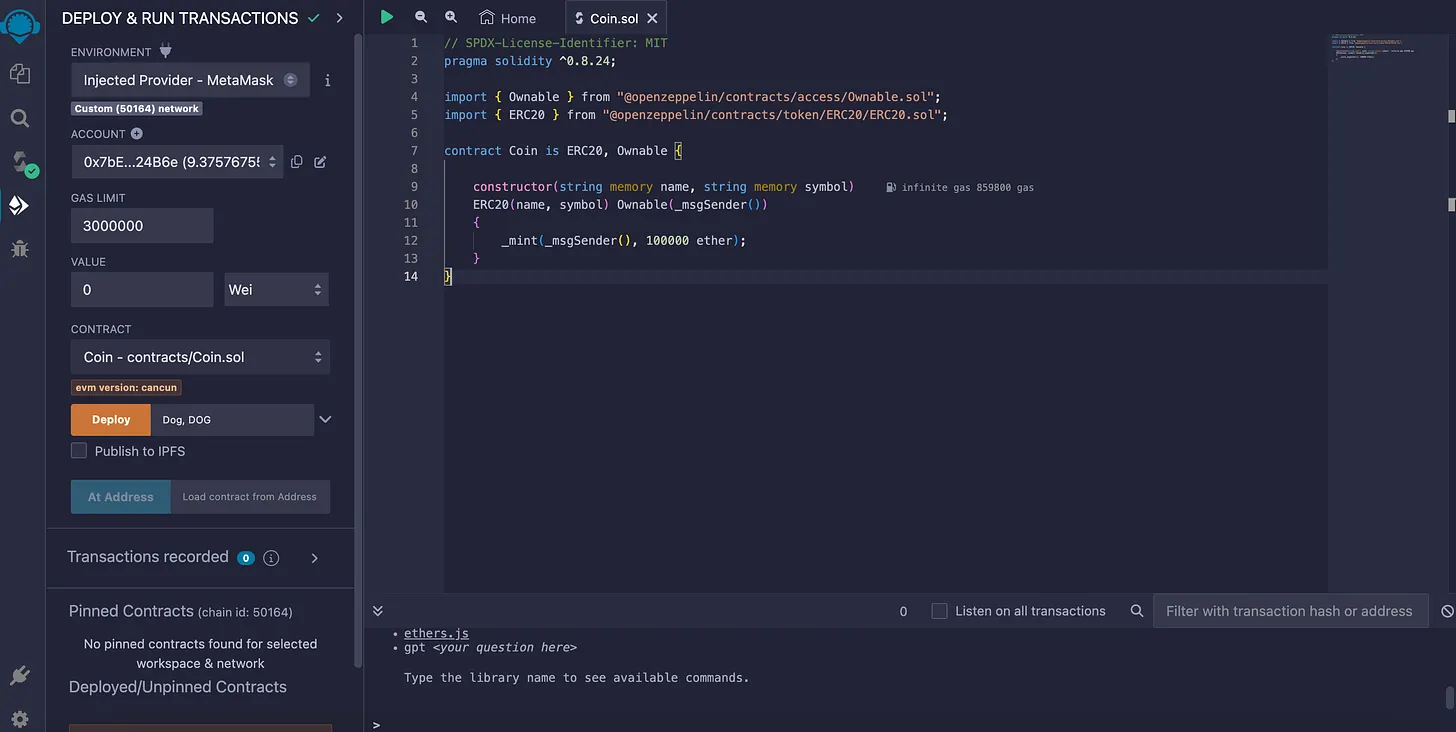The image size is (1456, 732).
Task: Click the Gas Limit input field
Action: click(x=142, y=226)
